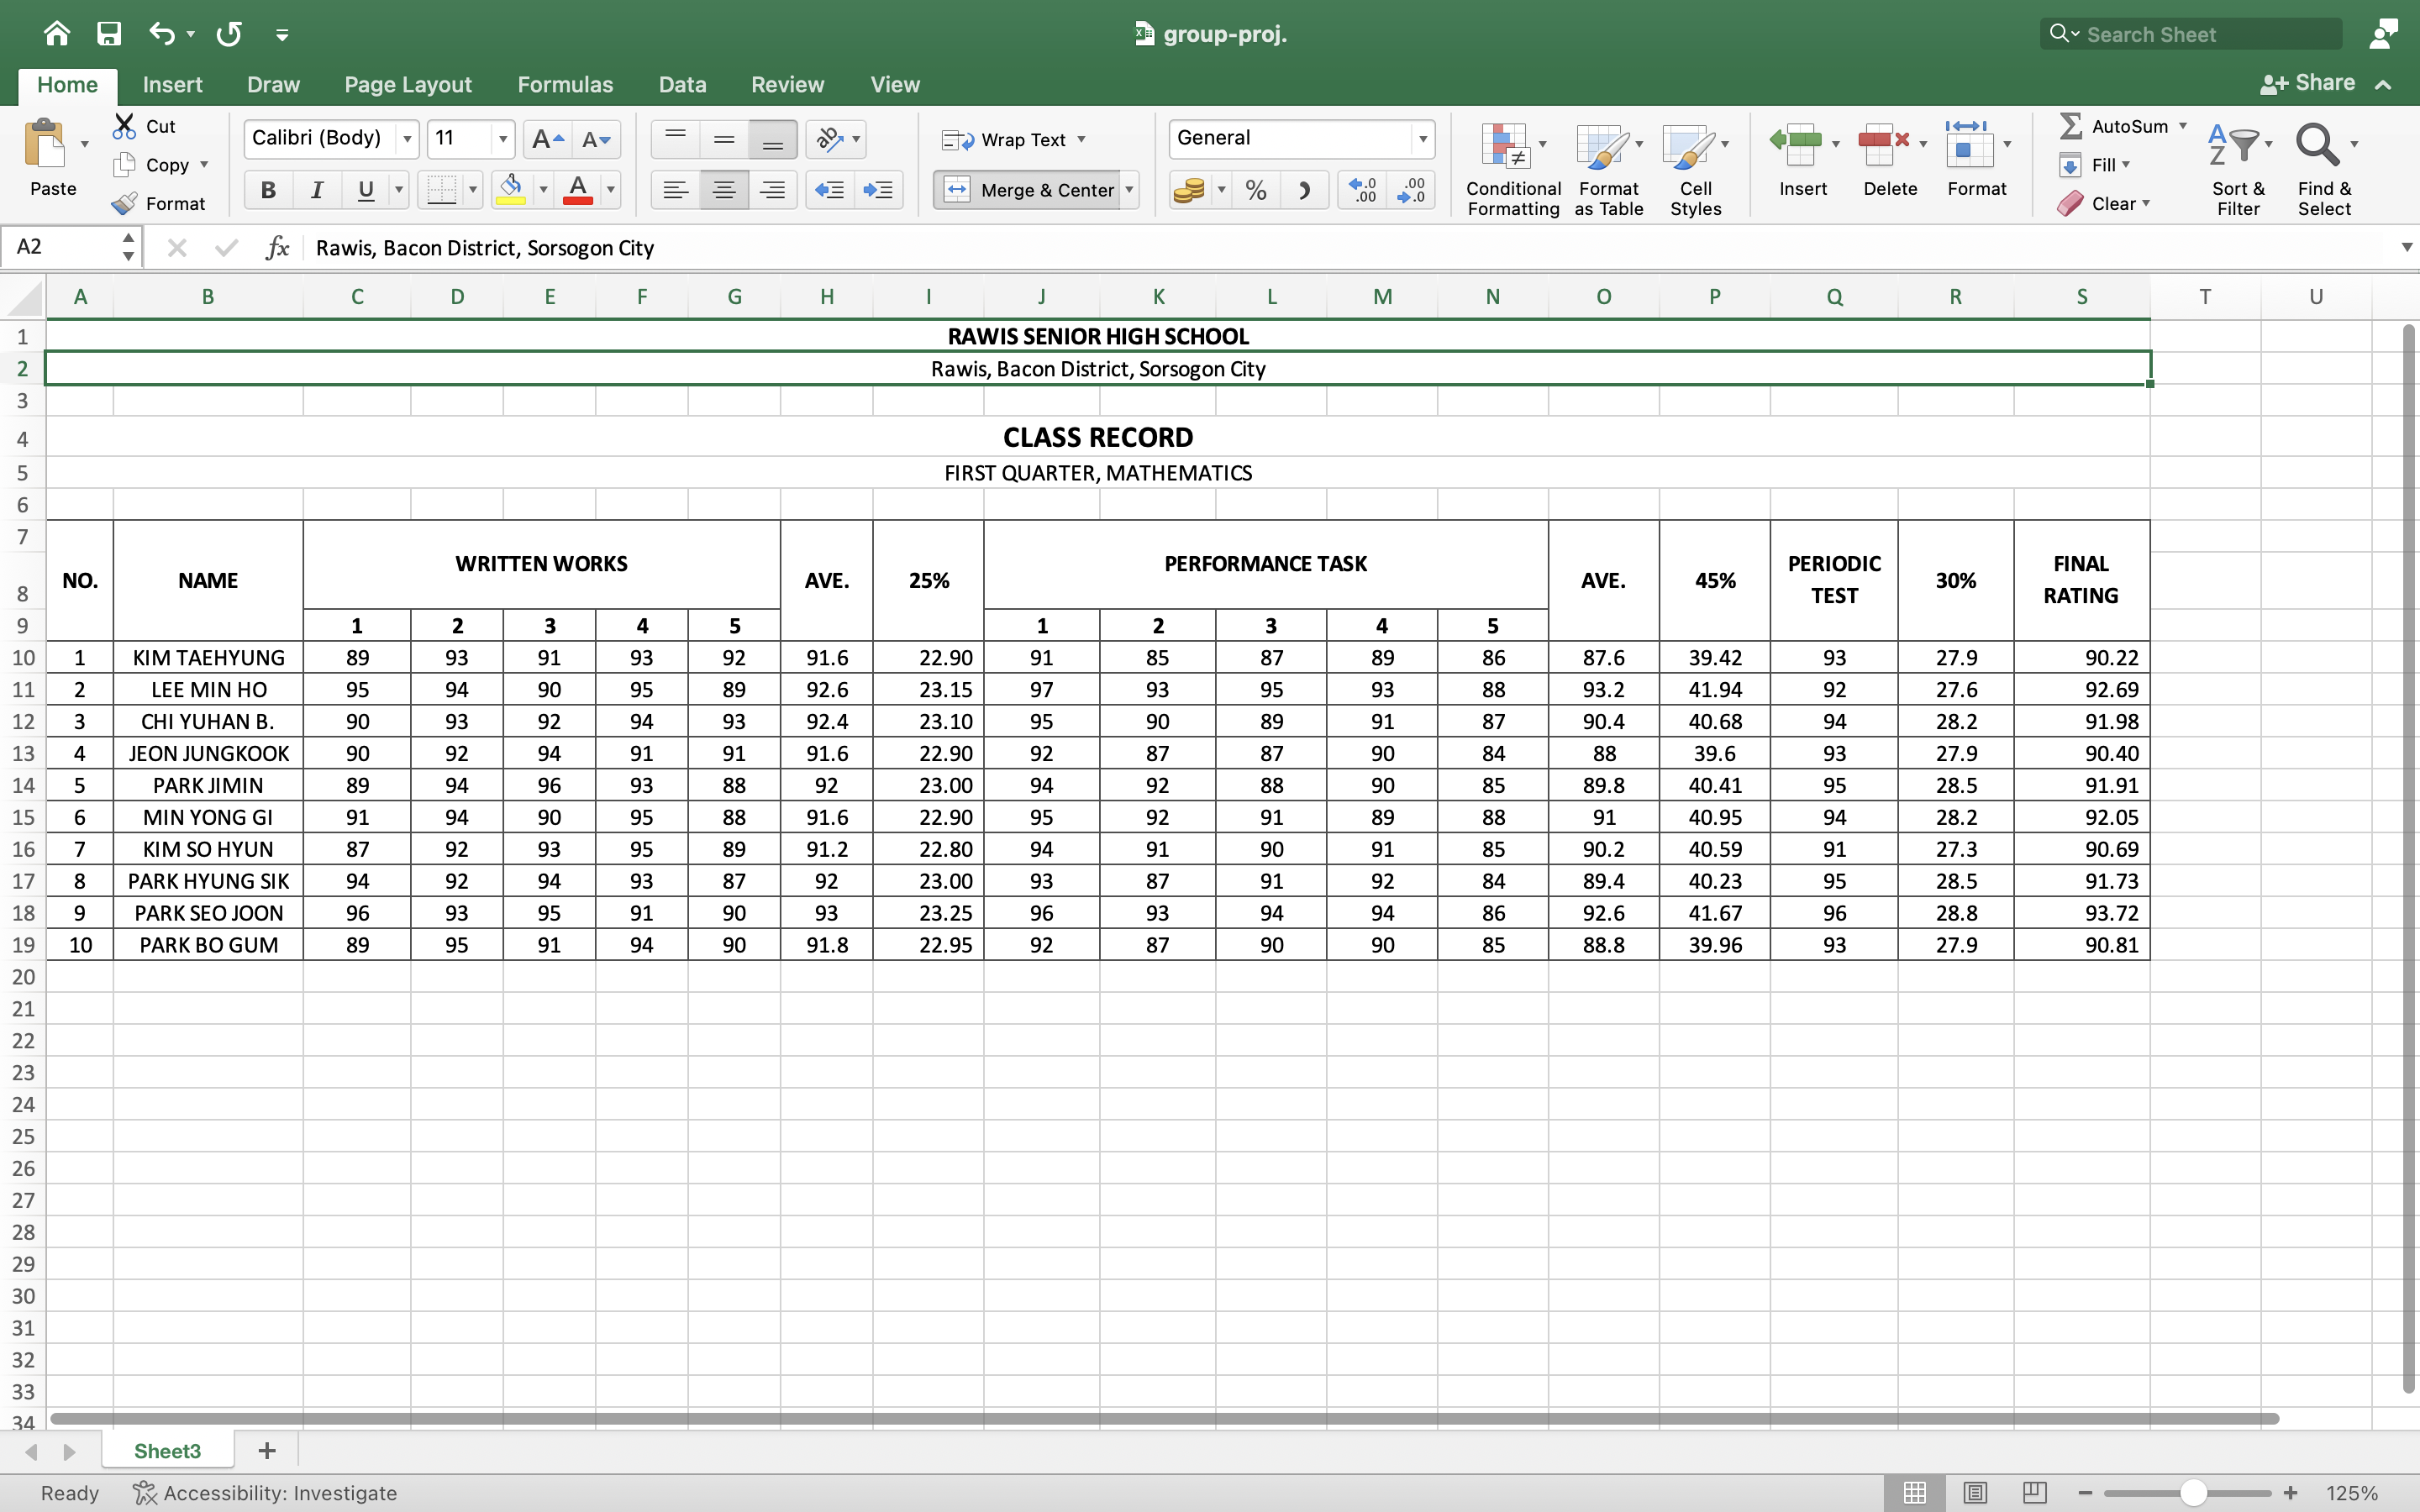The height and width of the screenshot is (1512, 2420).
Task: Click the text orientation icon
Action: click(829, 139)
